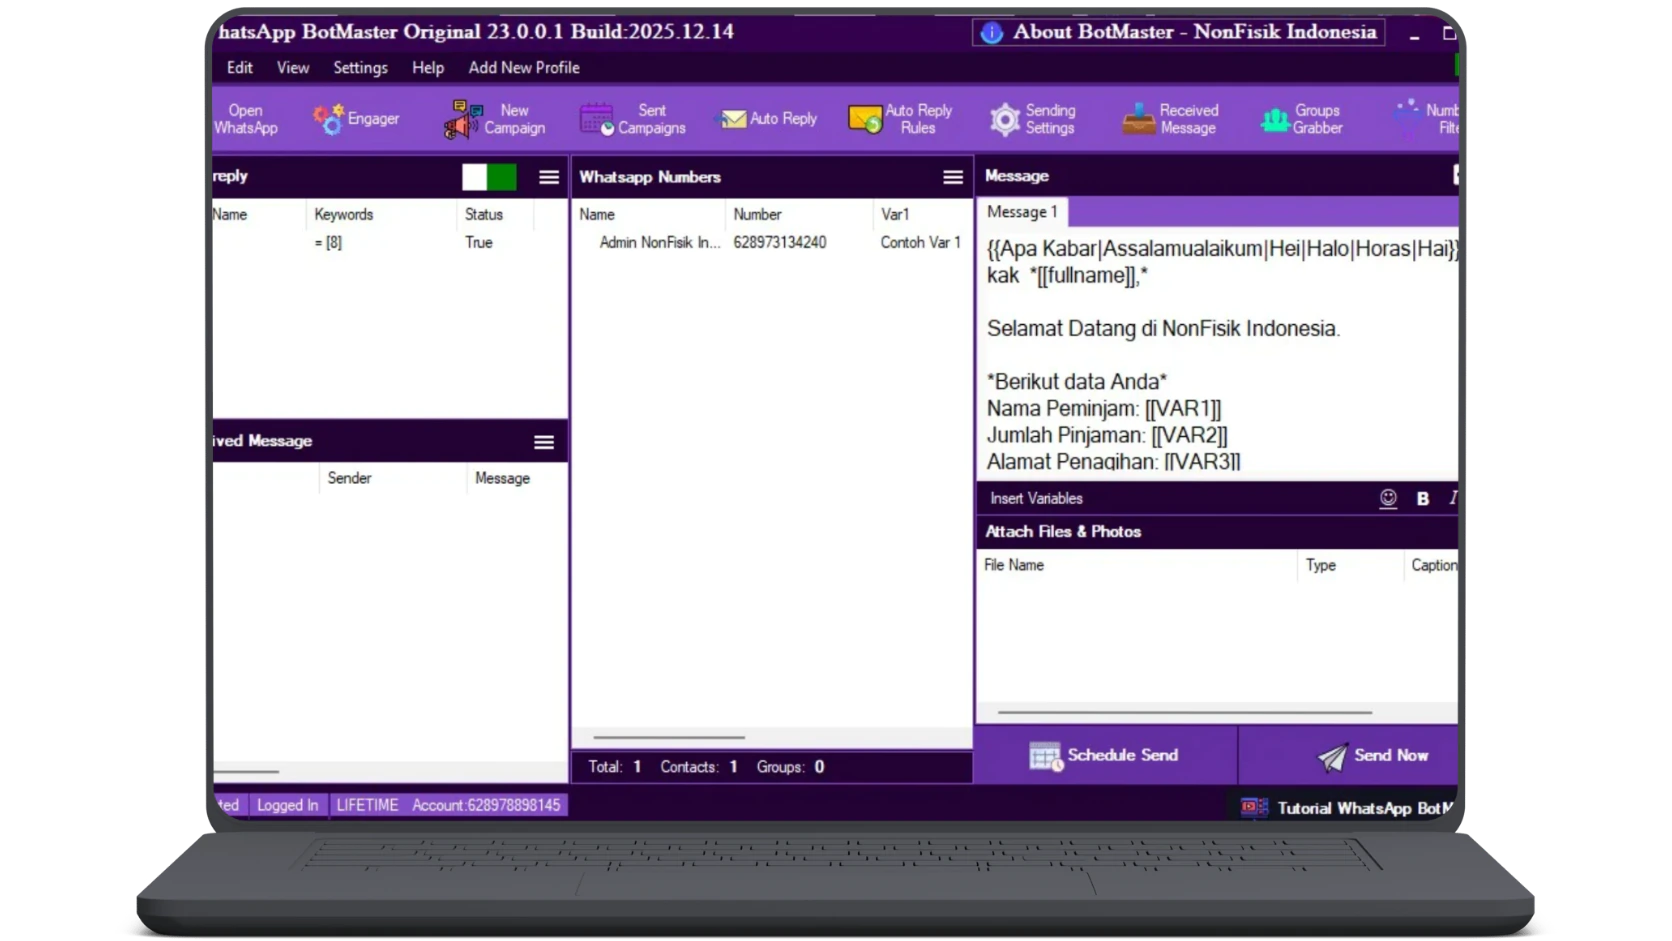Open Tutorial WhatsApp BotMaster video link
The height and width of the screenshot is (941, 1672).
1348,808
